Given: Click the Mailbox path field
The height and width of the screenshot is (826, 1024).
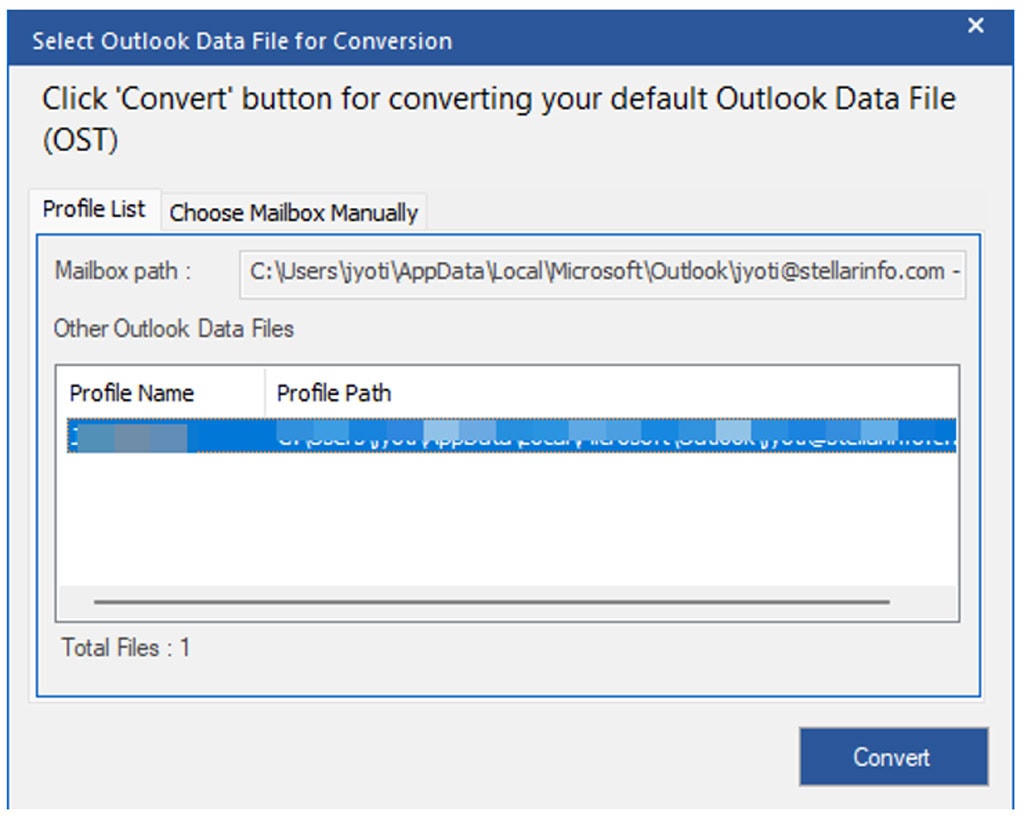Looking at the screenshot, I should pos(602,274).
